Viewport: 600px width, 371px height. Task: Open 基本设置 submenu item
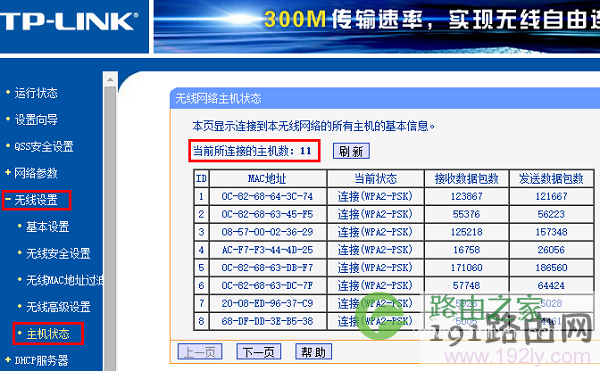(x=47, y=227)
